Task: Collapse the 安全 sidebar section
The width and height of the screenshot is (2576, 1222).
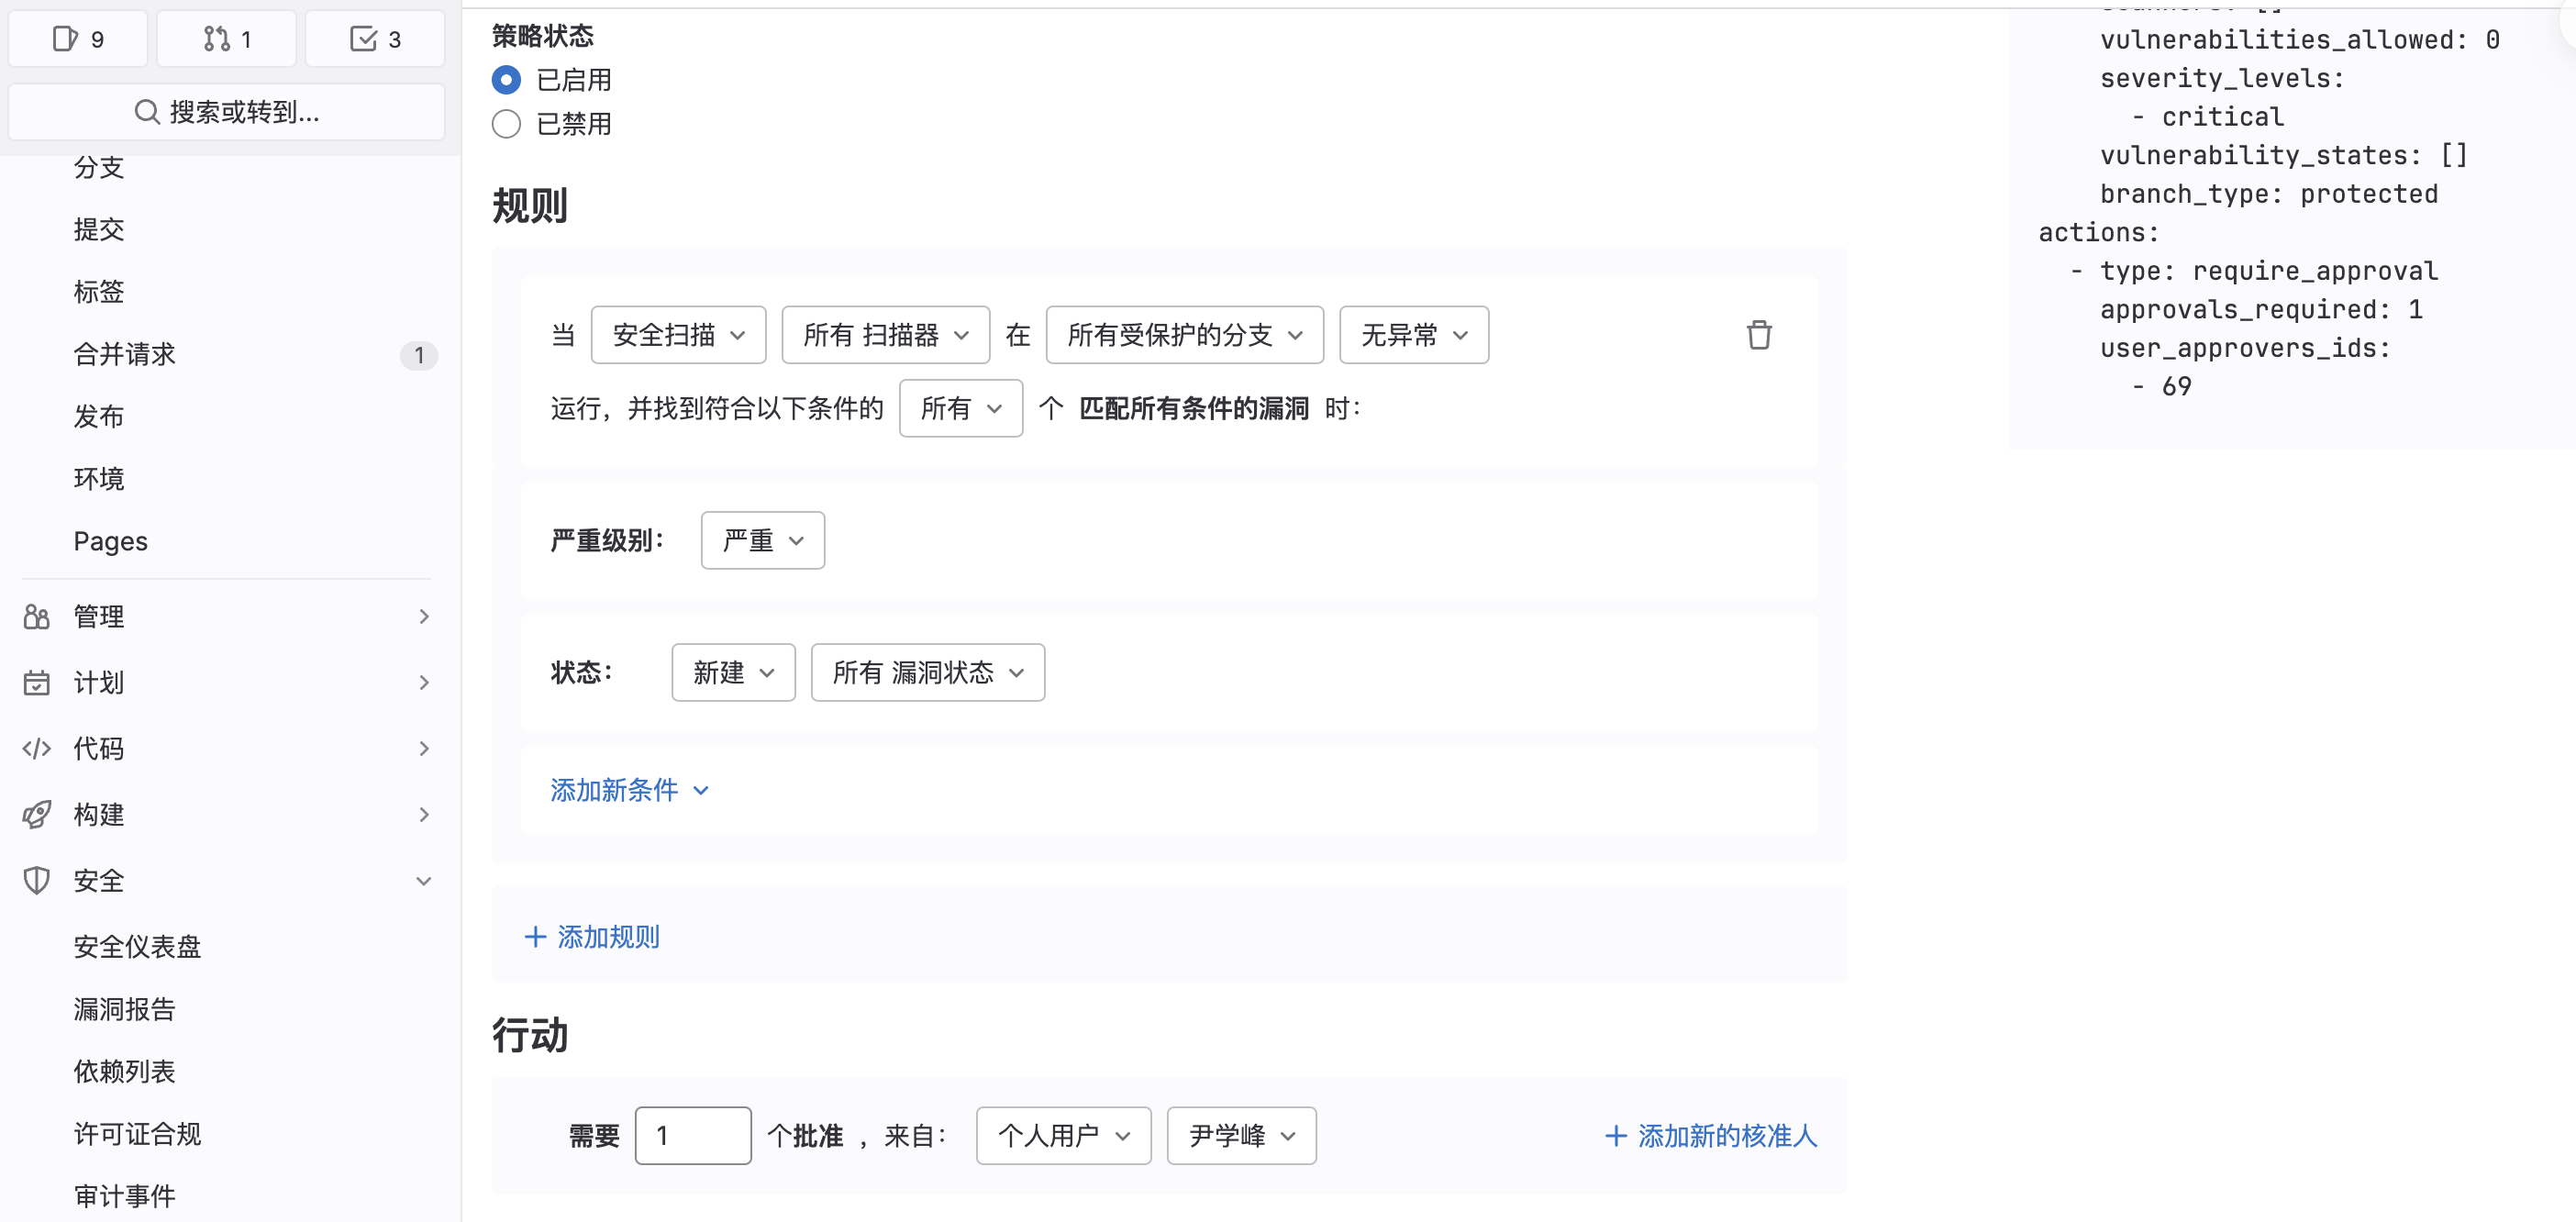Action: point(424,880)
